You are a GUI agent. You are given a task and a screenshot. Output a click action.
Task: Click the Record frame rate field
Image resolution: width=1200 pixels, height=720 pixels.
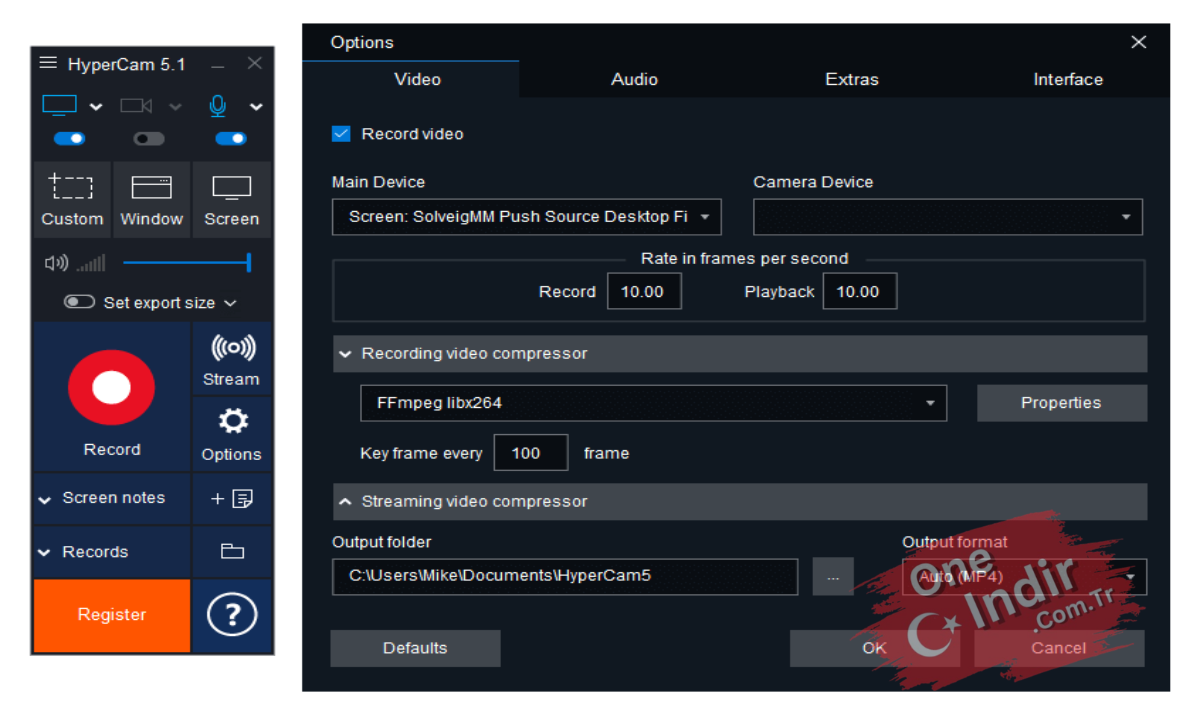tap(644, 292)
